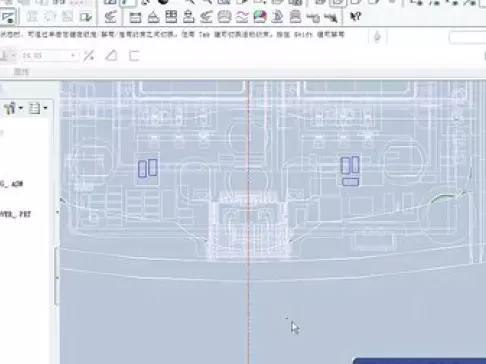This screenshot has height=364, width=486.
Task: Toggle the highlighted top-left toolbar button
Action: [x=8, y=17]
